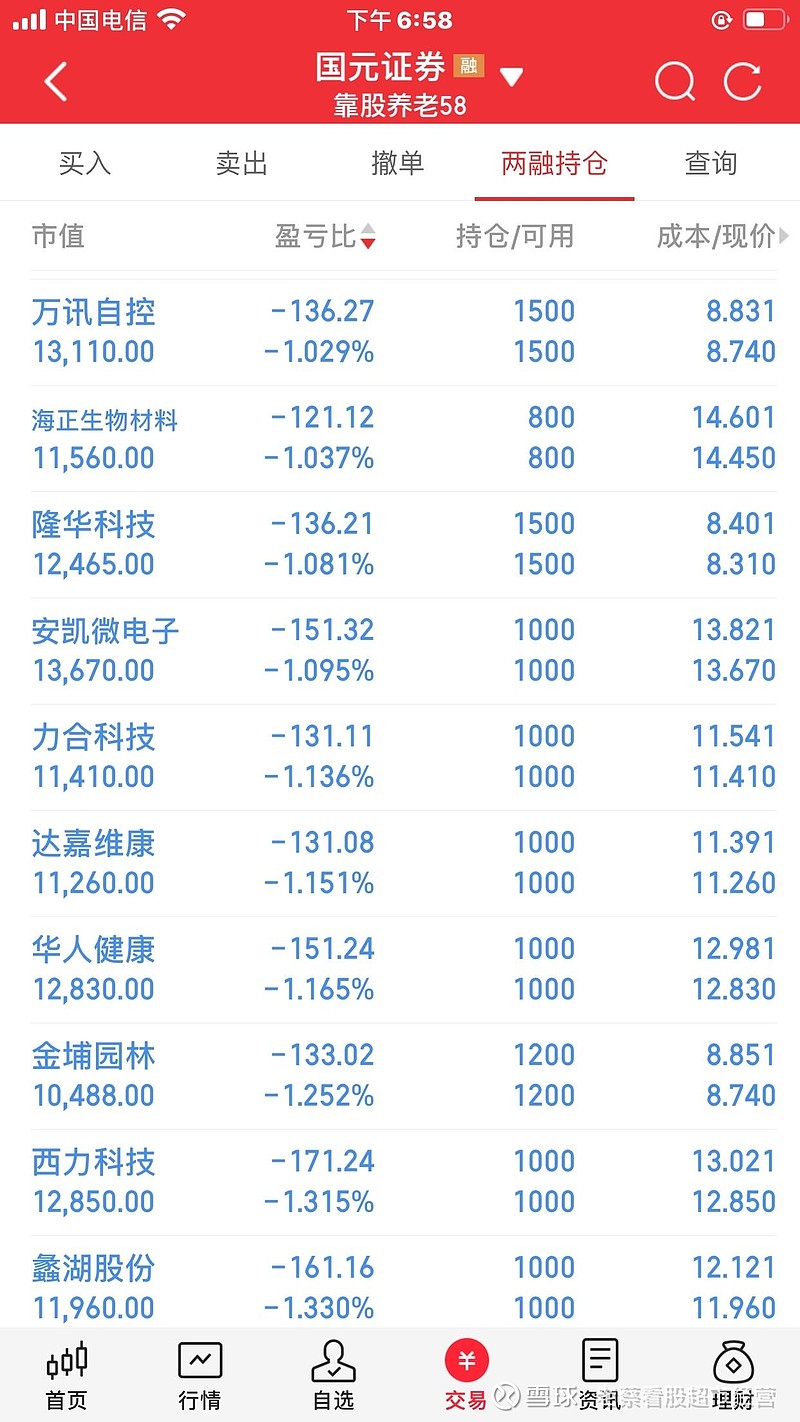Select the 两融持仓 tab
Viewport: 800px width, 1422px height.
point(554,163)
